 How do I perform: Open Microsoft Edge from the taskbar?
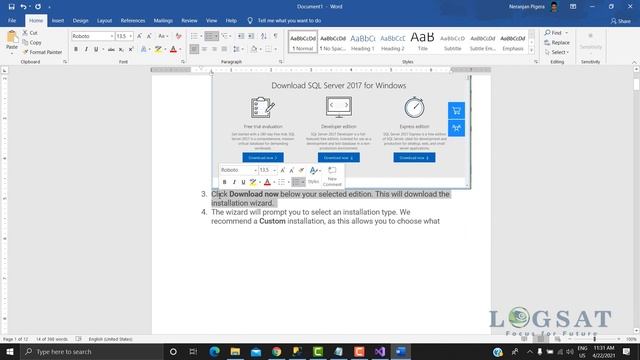coord(215,351)
